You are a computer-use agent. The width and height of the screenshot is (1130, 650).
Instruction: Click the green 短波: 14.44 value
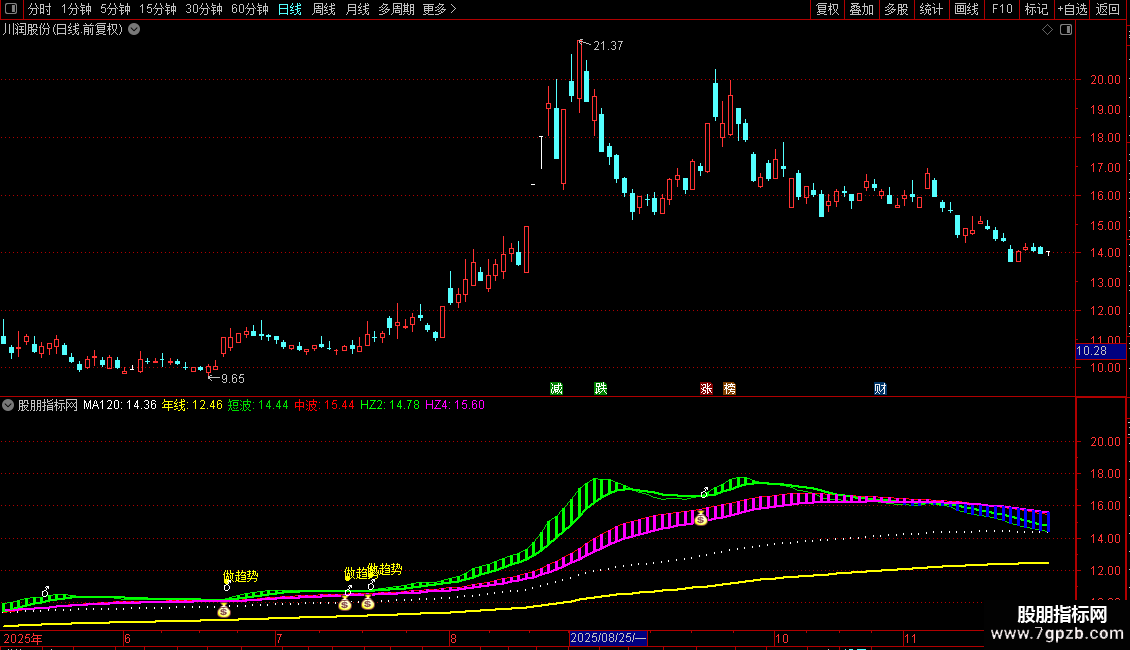click(258, 405)
